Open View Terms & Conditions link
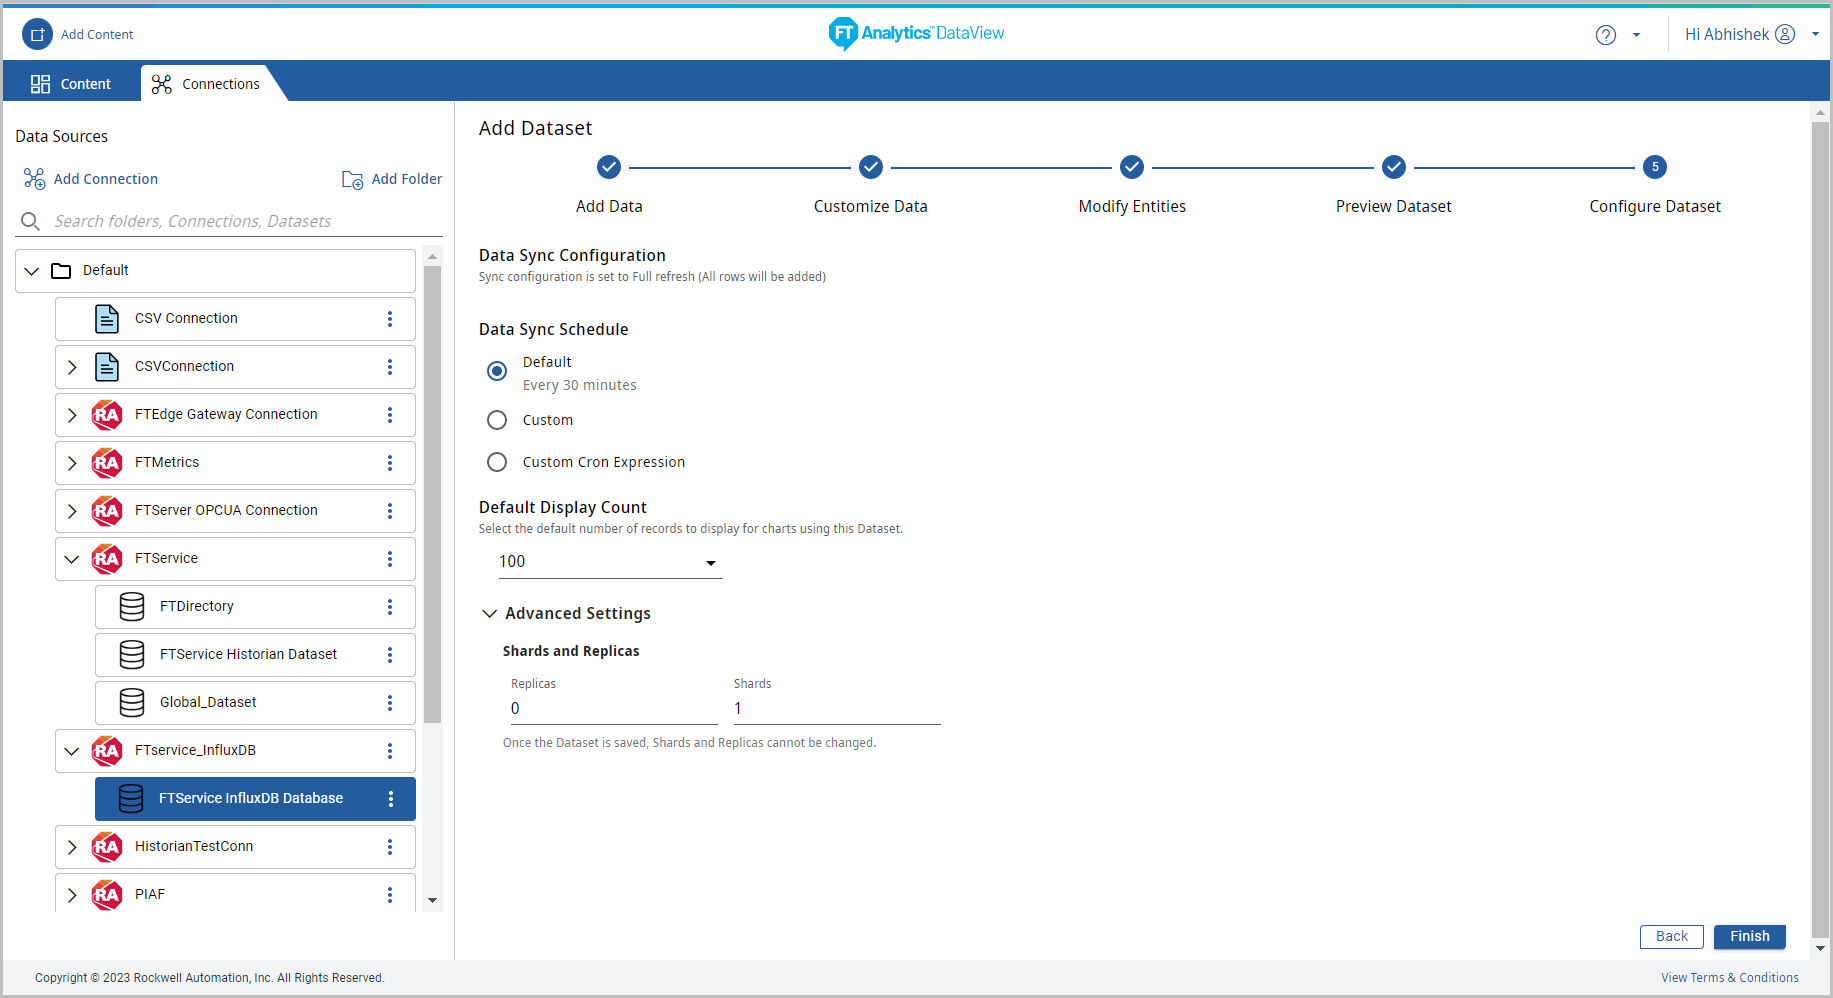The image size is (1833, 998). point(1729,978)
